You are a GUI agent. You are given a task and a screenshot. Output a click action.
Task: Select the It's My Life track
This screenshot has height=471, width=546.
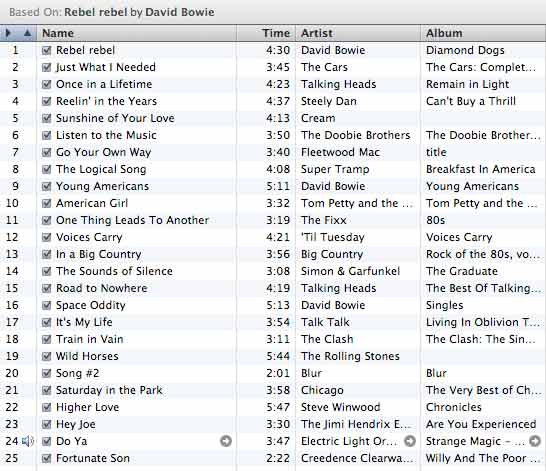[x=84, y=322]
